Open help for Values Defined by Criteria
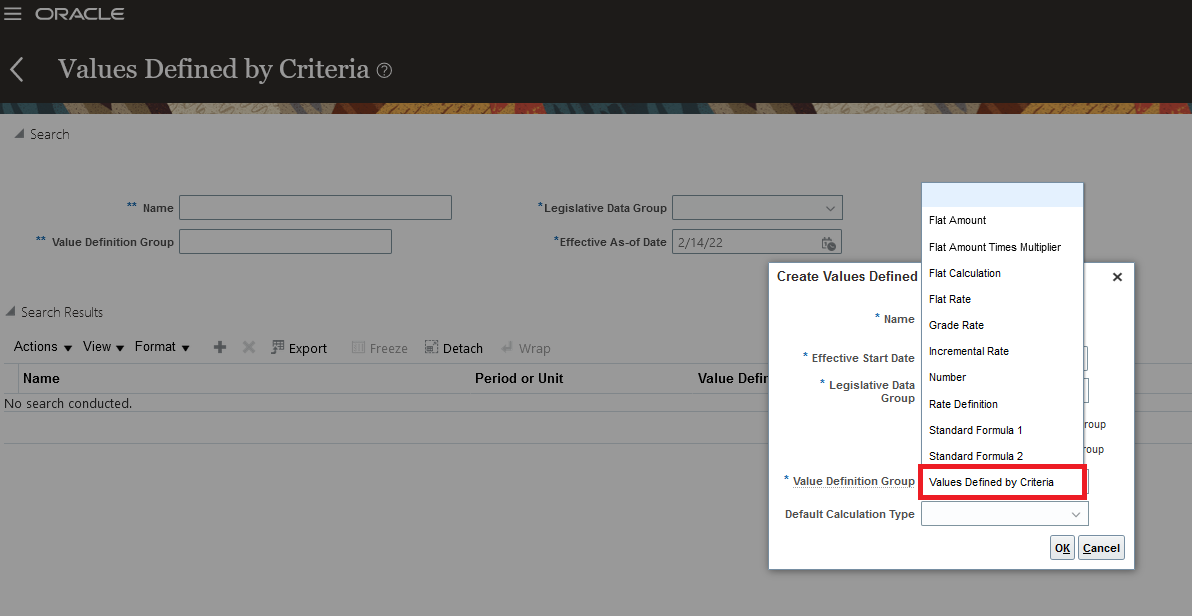Image resolution: width=1192 pixels, height=616 pixels. click(x=385, y=71)
